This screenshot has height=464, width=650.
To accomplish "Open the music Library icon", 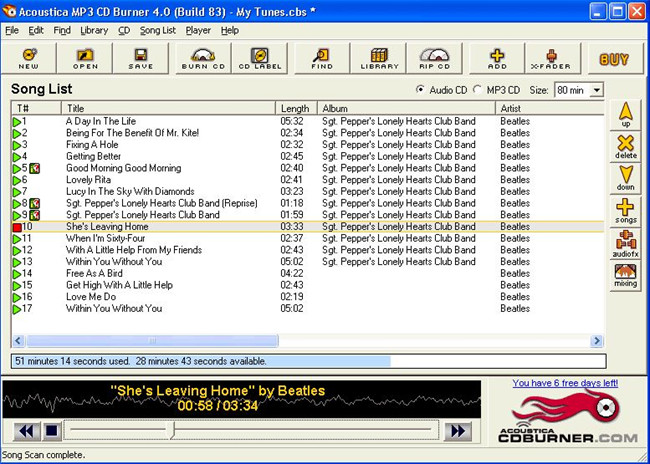I will pyautogui.click(x=379, y=58).
